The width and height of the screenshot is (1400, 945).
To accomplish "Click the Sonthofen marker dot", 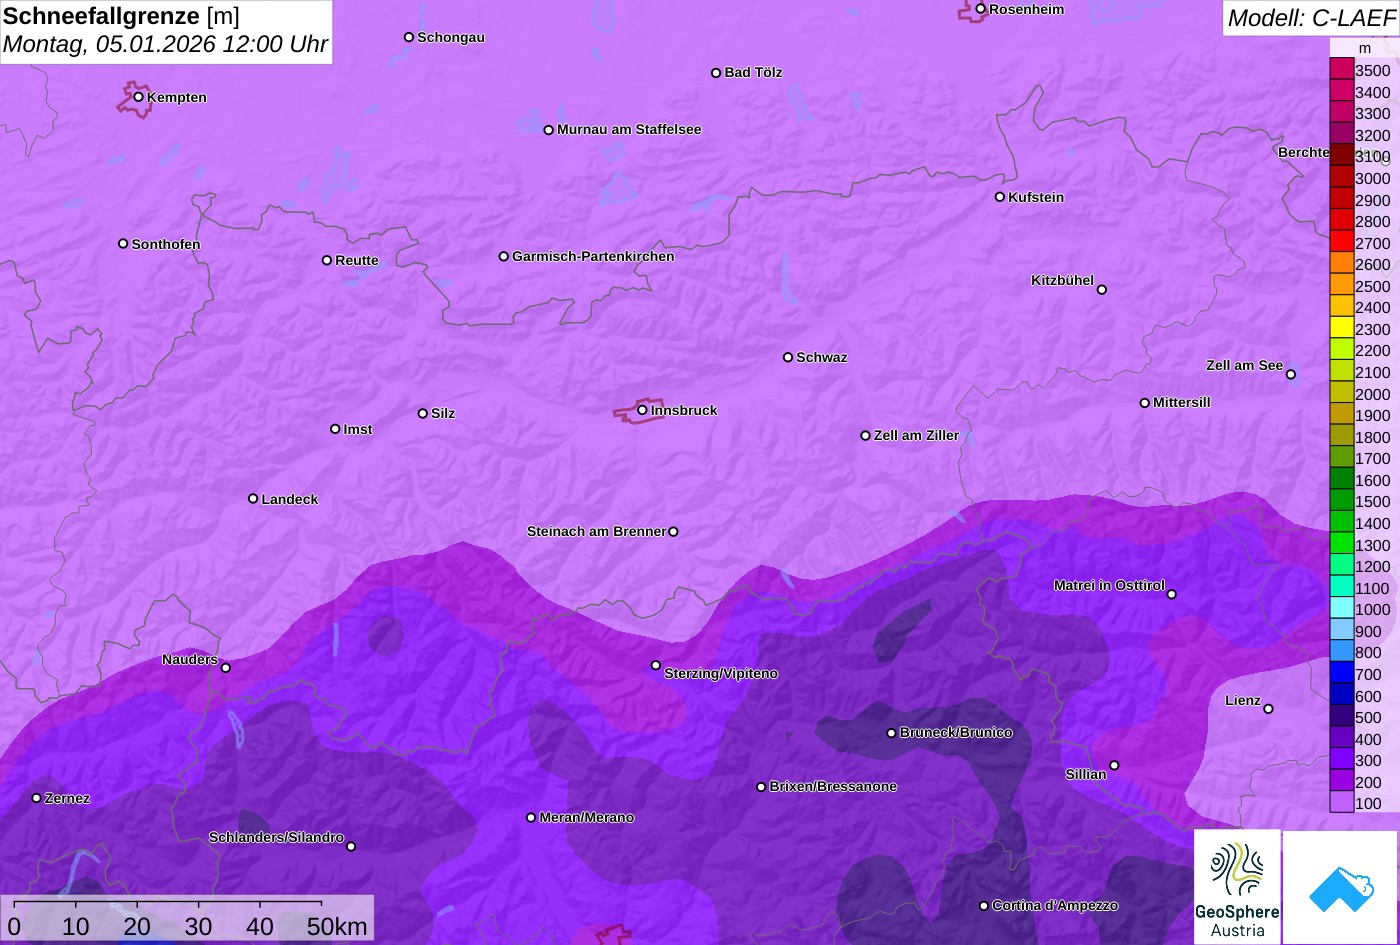I will [123, 244].
